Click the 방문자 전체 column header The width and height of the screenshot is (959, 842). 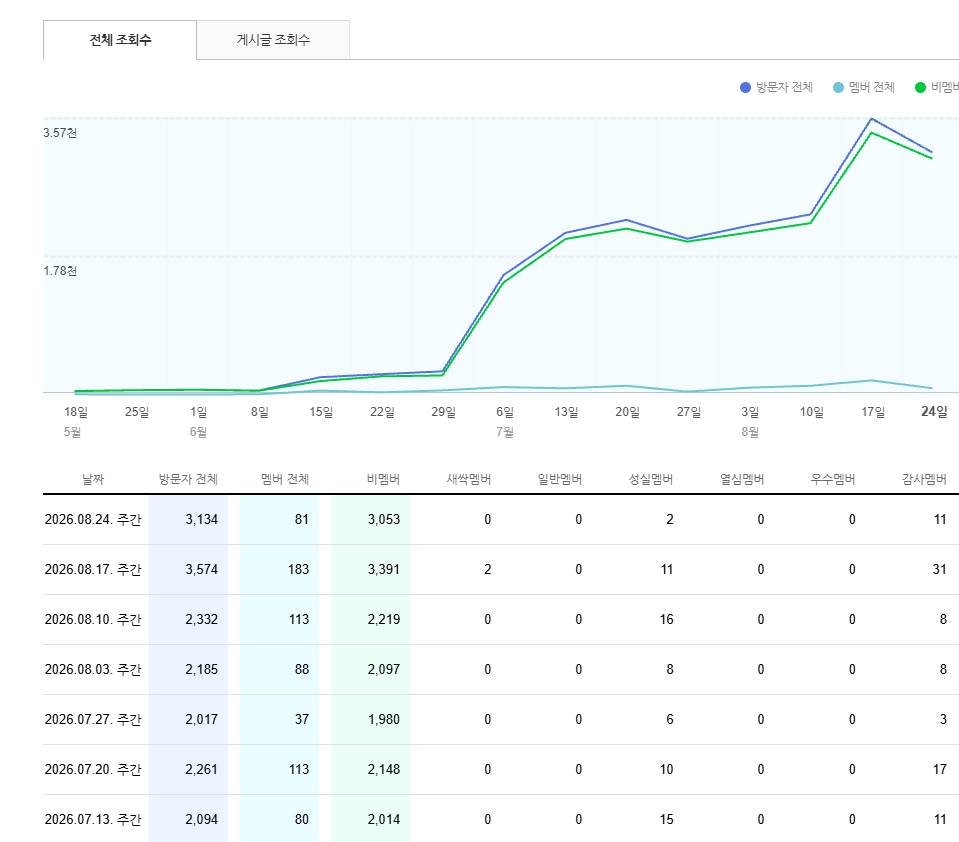pos(188,479)
